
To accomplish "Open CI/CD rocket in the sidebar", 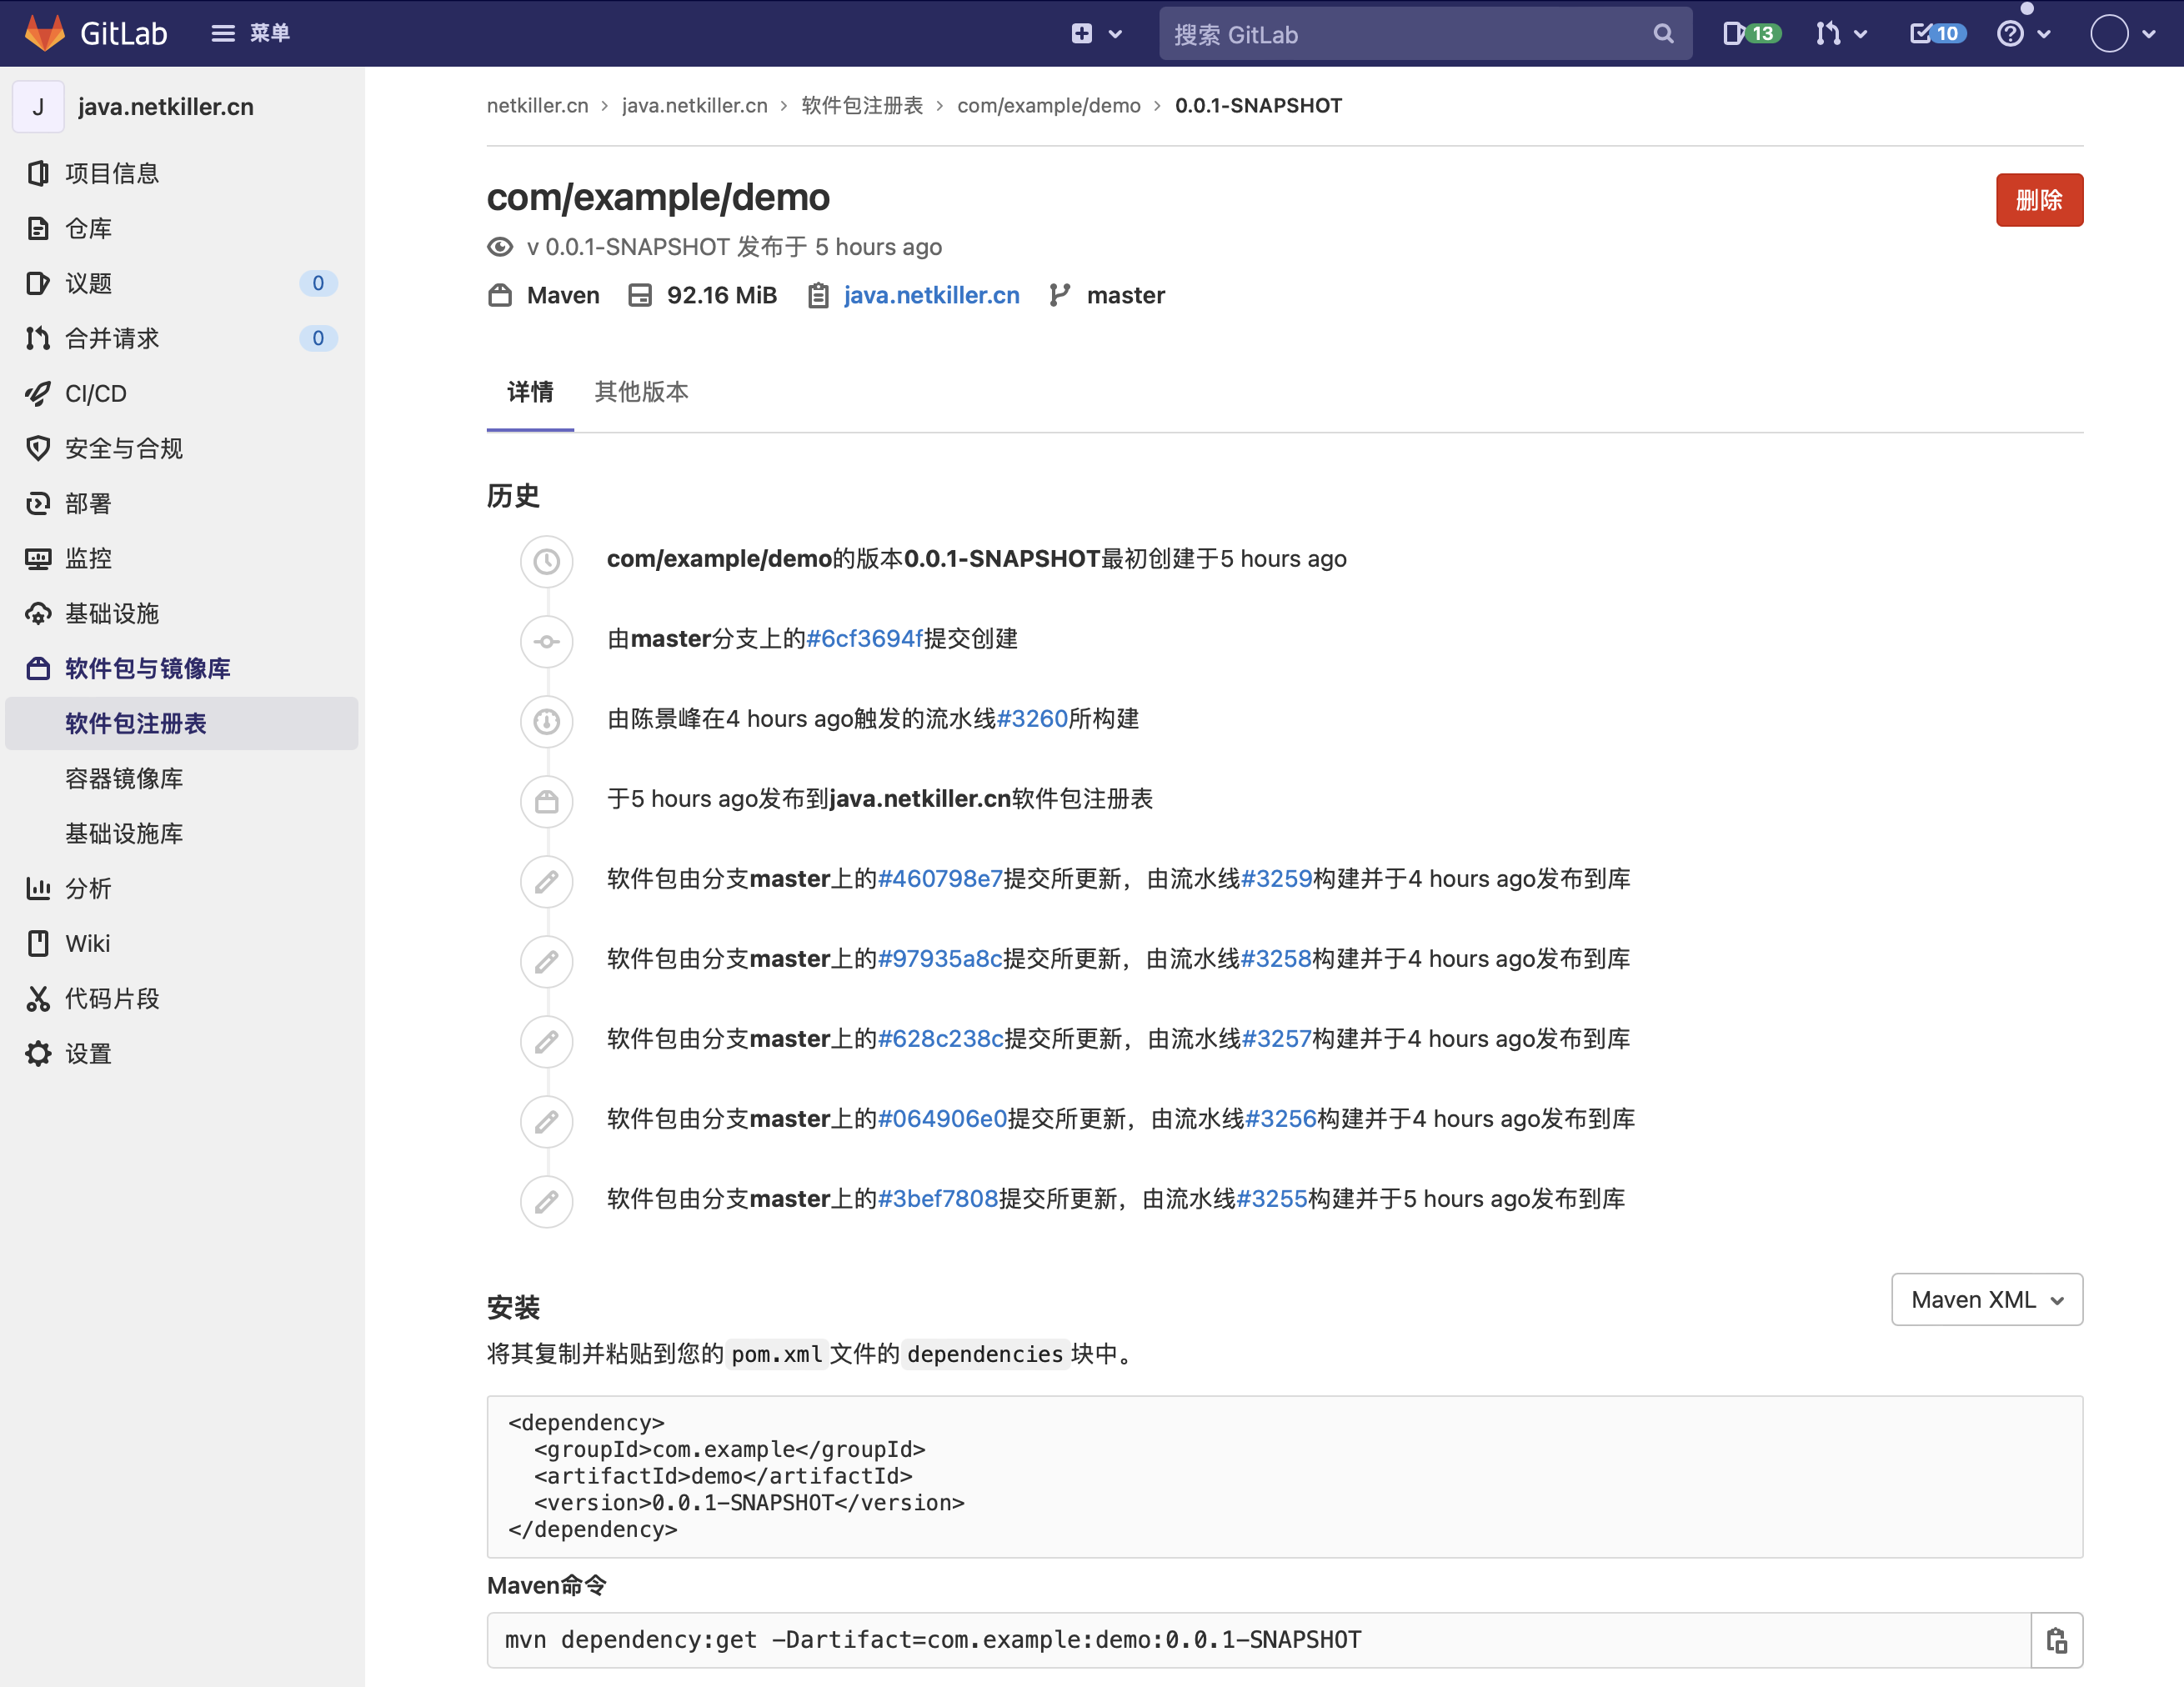I will (95, 393).
